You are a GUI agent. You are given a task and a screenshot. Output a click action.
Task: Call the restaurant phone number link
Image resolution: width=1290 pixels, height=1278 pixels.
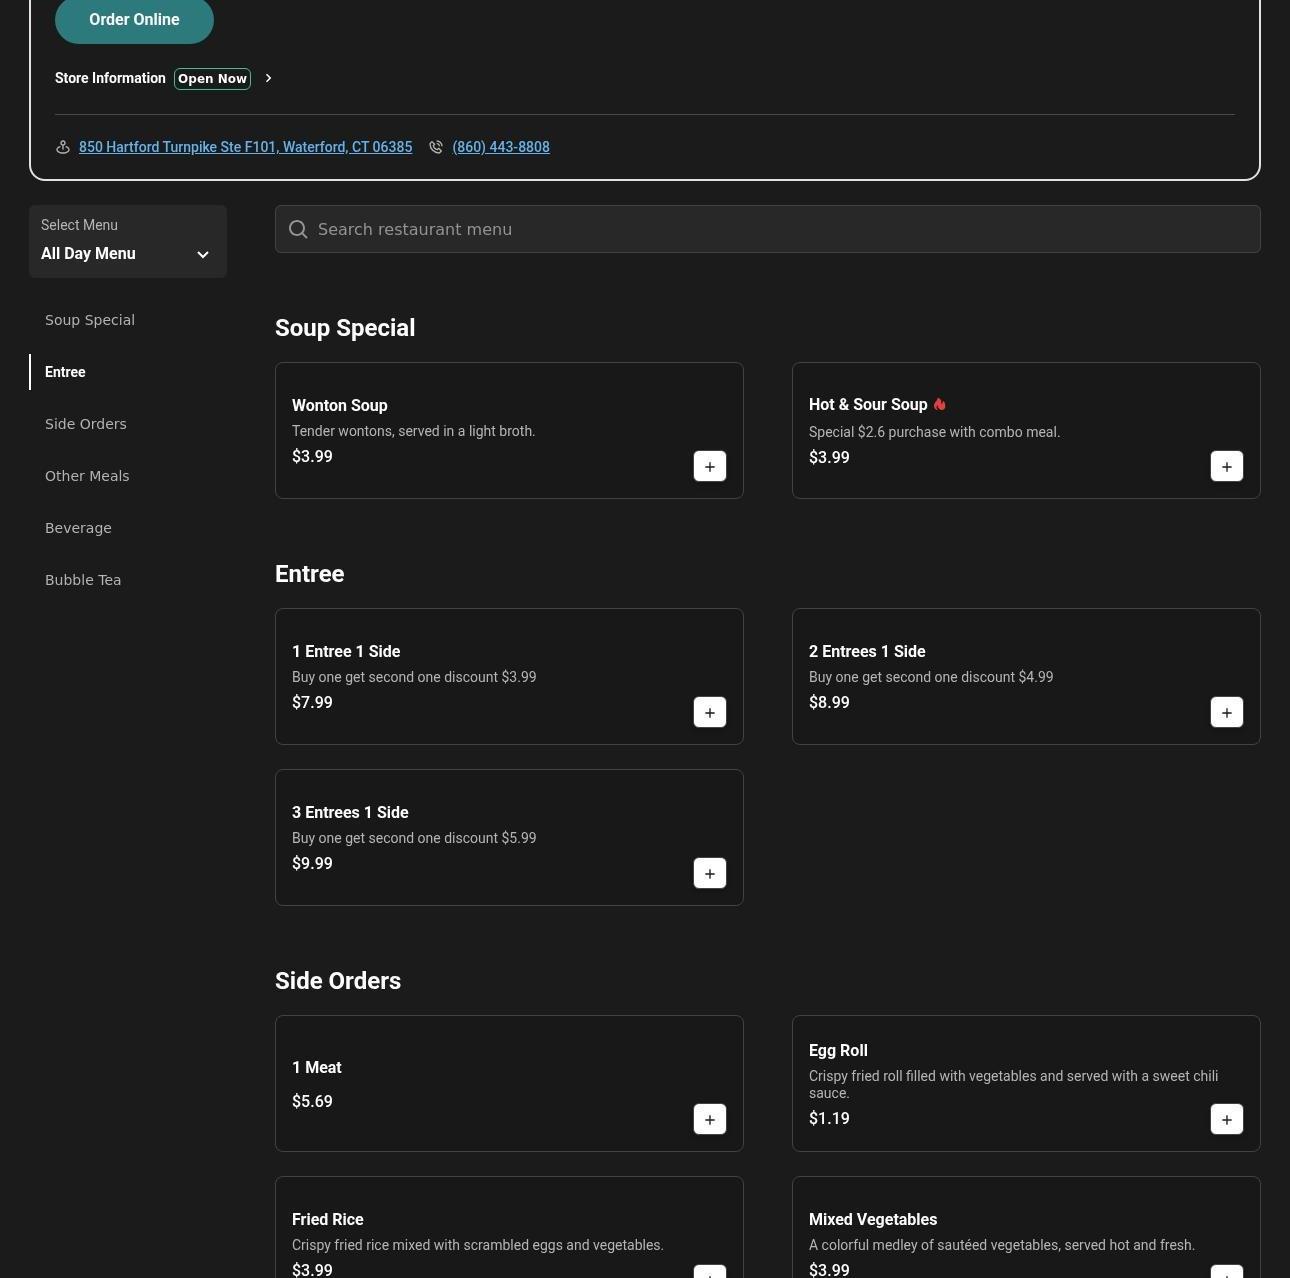click(501, 147)
